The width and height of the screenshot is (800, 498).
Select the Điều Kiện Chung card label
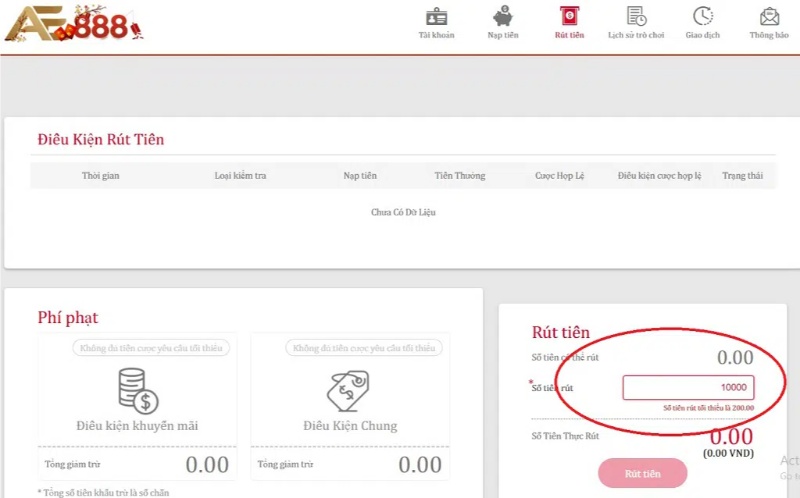coord(350,426)
